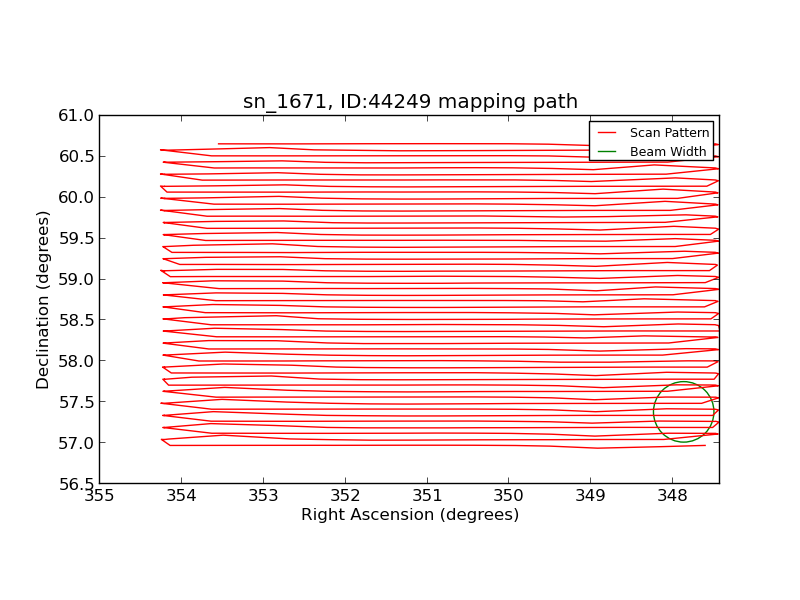Click the 'Declination (degrees)' axis label
Viewport: 800px width, 600px height.
coord(43,300)
